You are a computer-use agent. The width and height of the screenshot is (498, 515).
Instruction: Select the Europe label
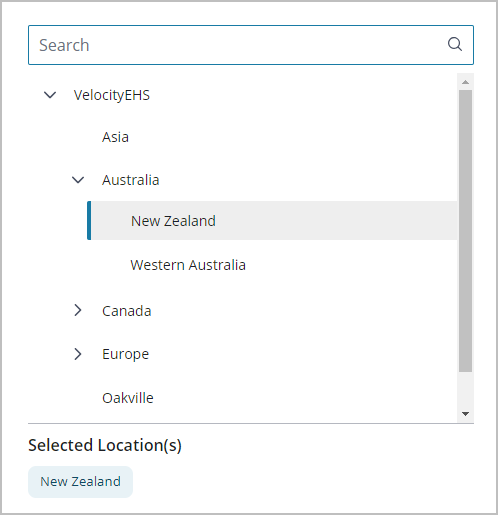point(125,354)
